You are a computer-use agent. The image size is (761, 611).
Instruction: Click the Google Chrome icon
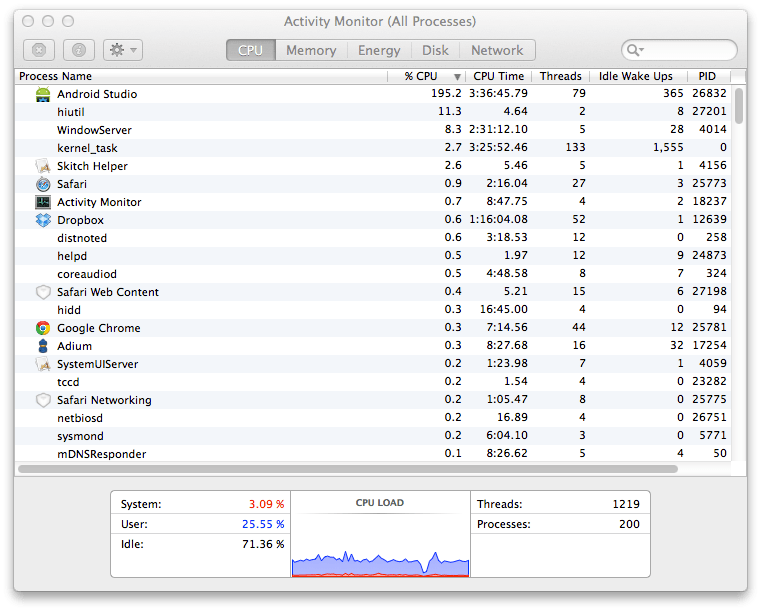[x=43, y=328]
